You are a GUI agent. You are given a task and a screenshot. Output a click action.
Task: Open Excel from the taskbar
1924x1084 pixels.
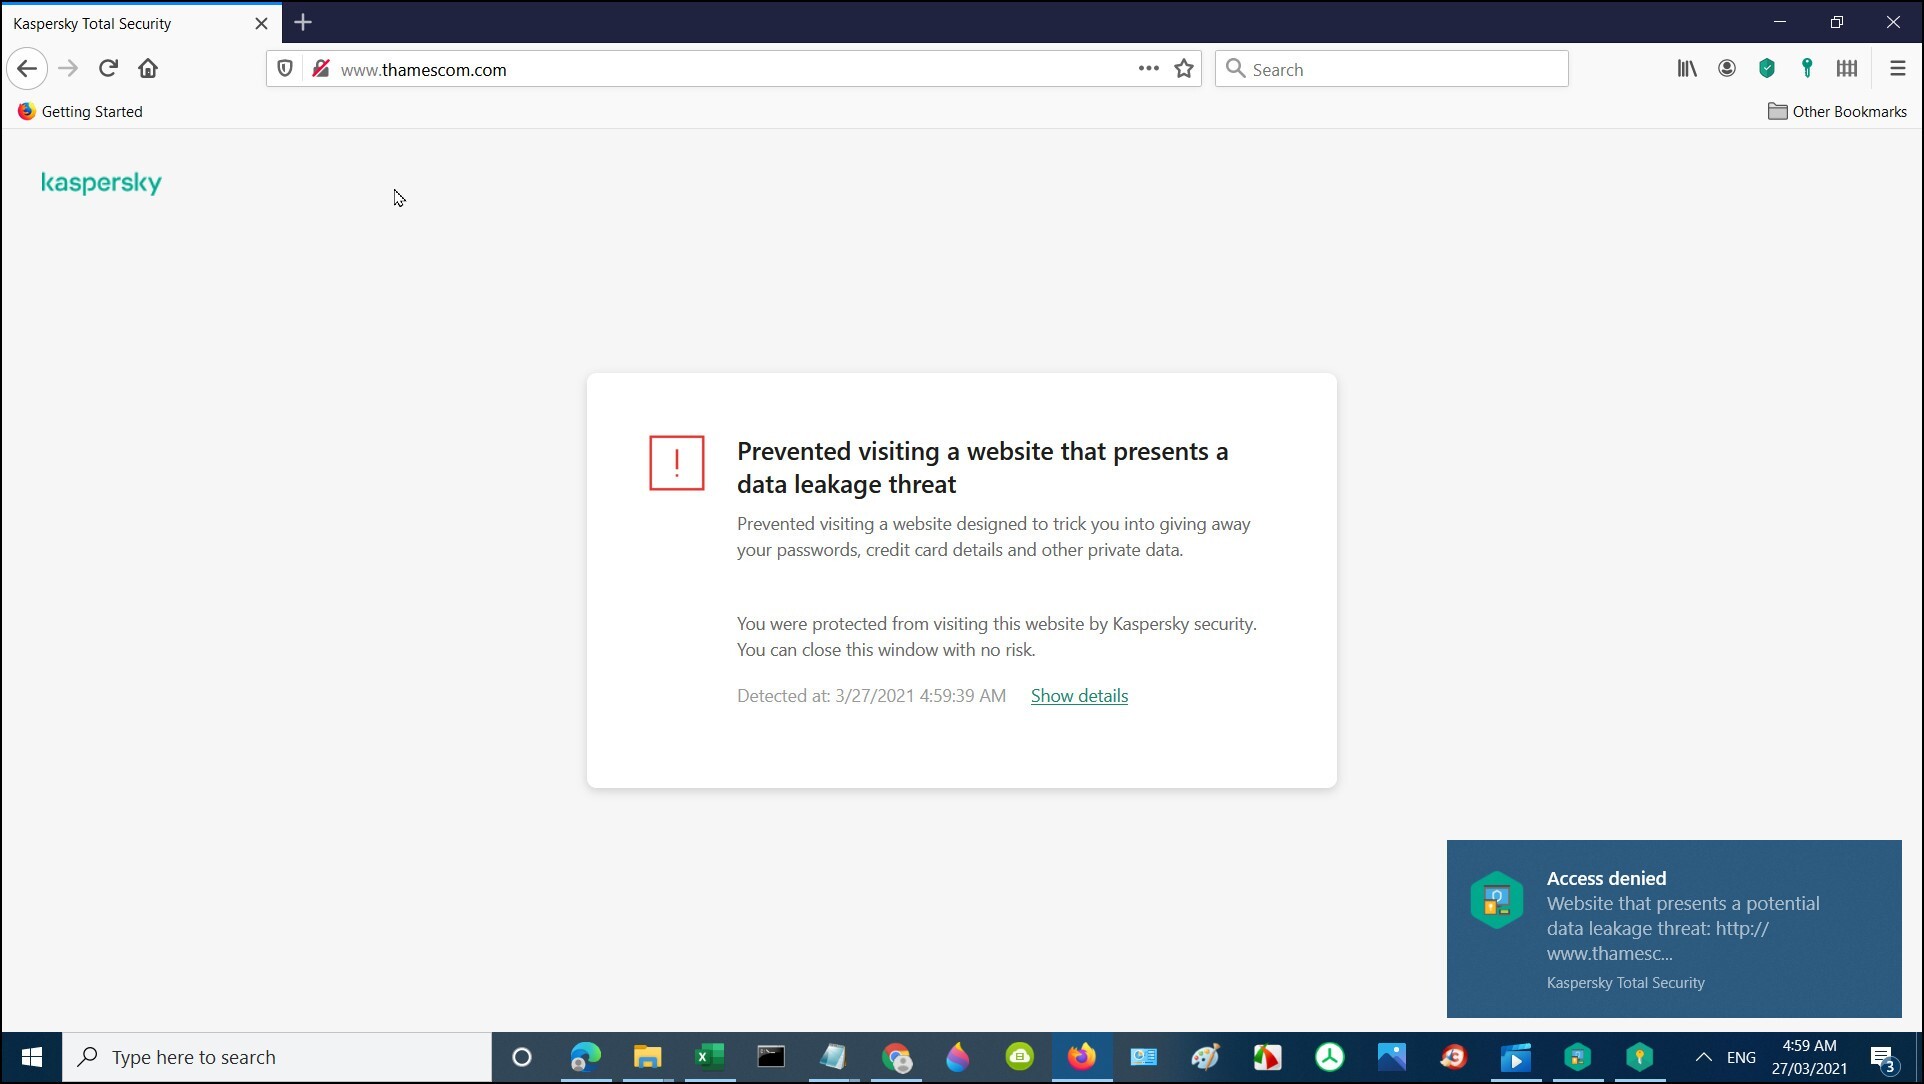point(710,1057)
